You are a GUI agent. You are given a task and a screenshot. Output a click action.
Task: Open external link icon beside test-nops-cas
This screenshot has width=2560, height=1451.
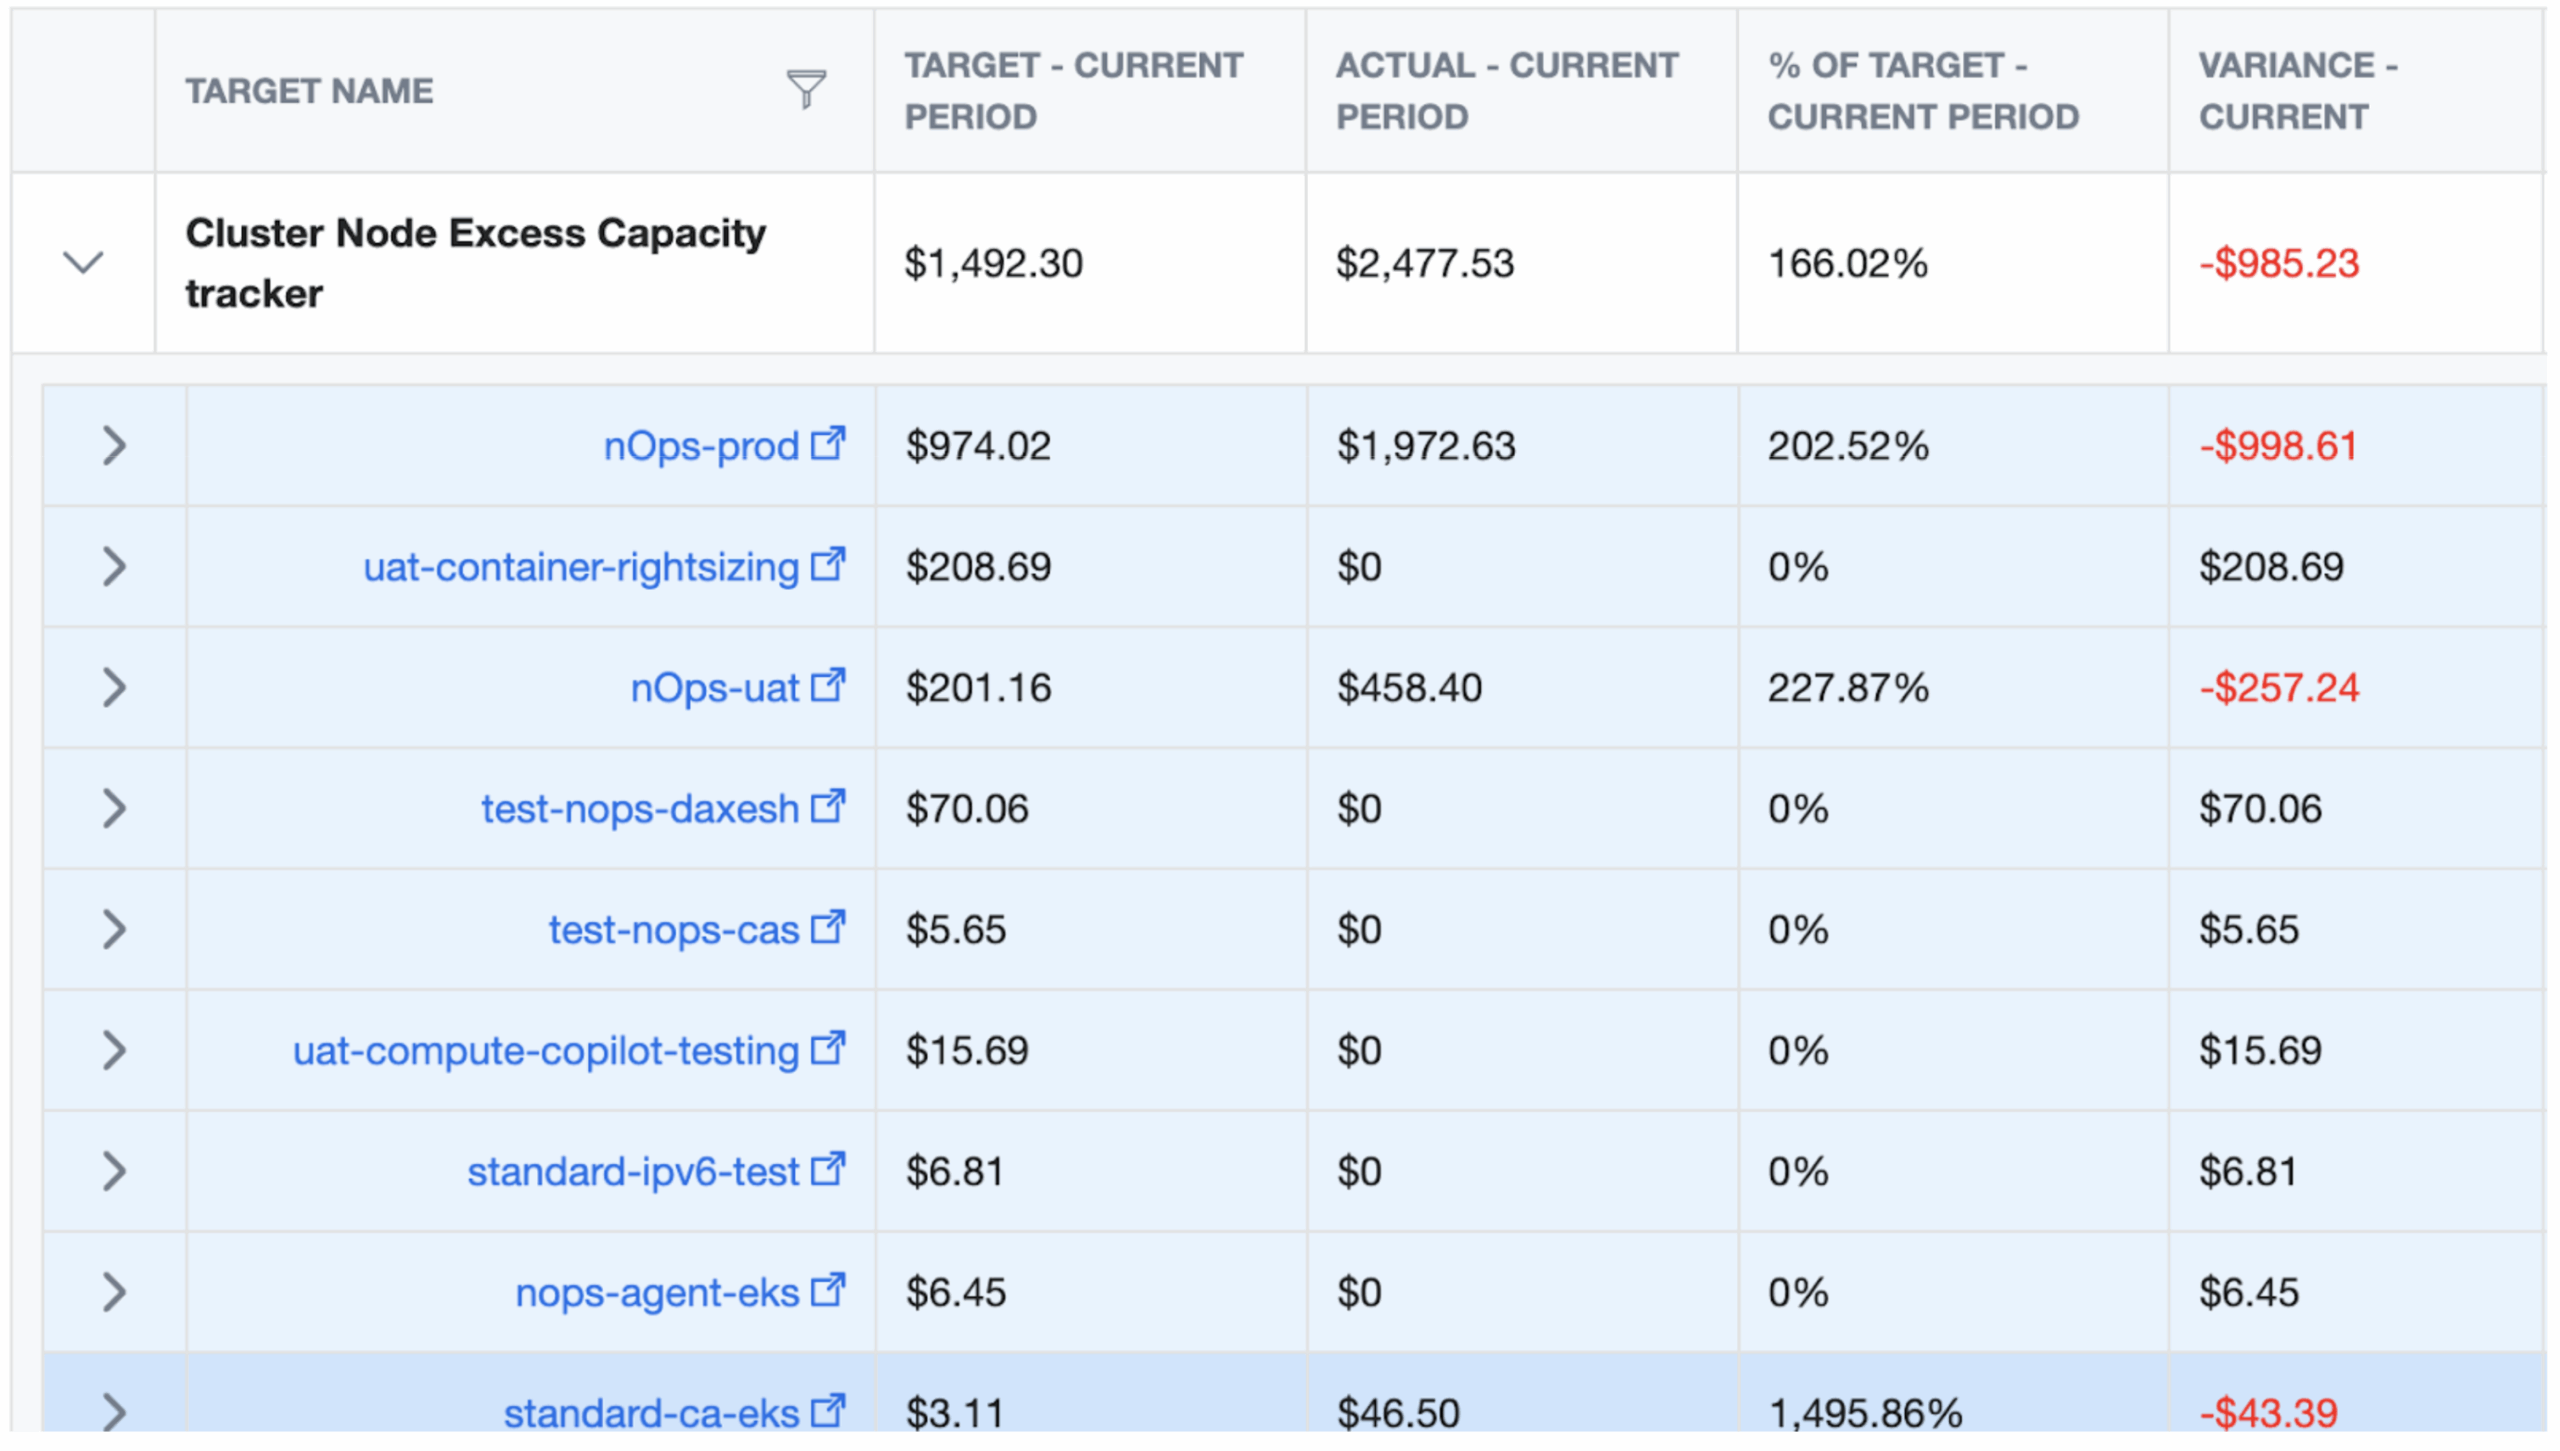coord(827,927)
